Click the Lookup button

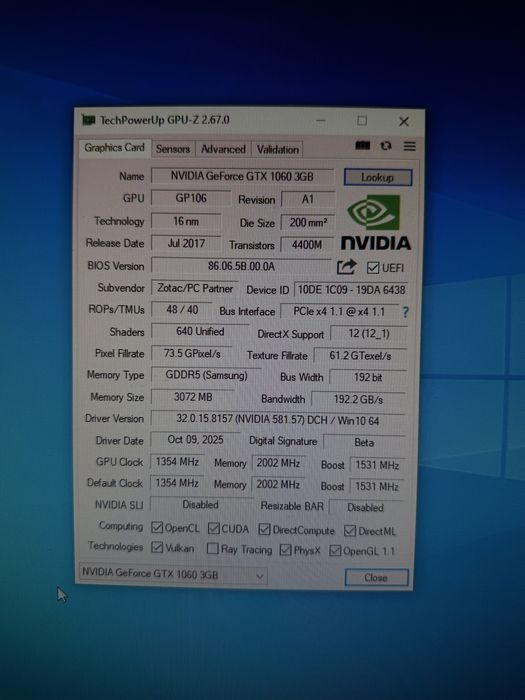pos(378,177)
